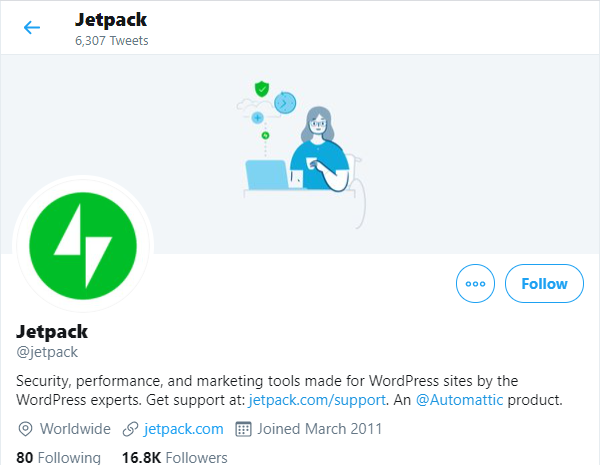The image size is (600, 465).
Task: Open the more options ellipsis button
Action: pos(475,284)
